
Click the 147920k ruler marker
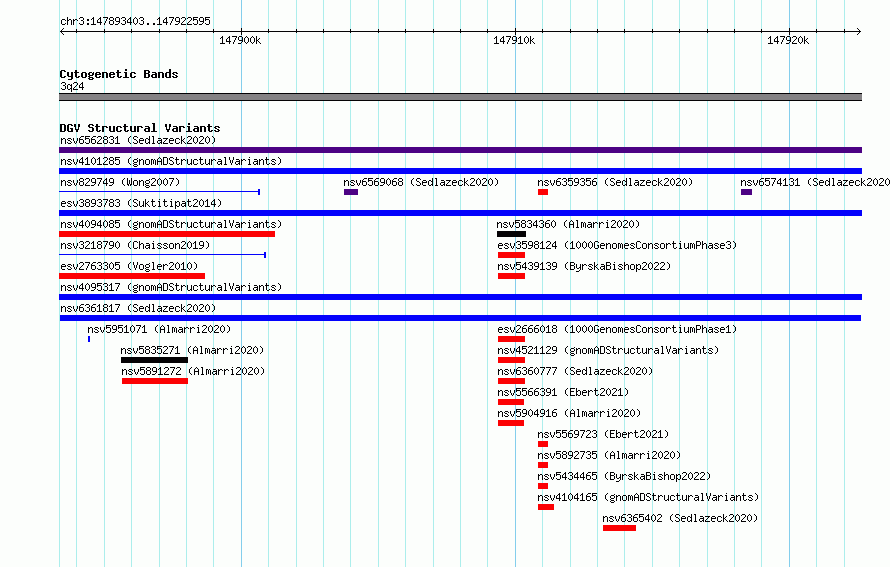pos(788,40)
